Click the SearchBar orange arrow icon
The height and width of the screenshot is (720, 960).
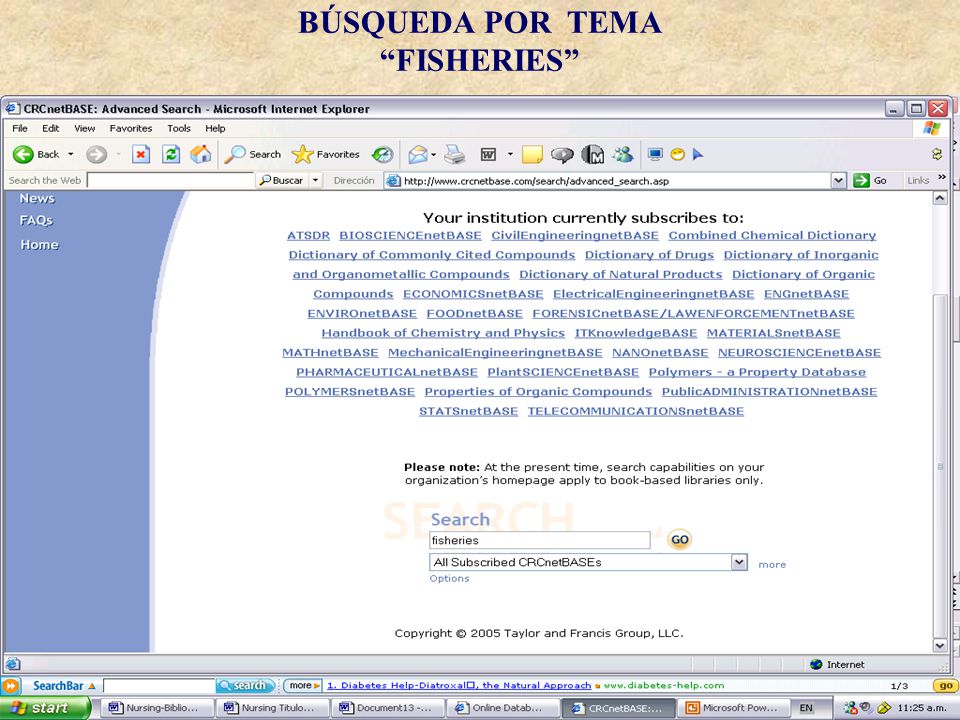coord(11,686)
